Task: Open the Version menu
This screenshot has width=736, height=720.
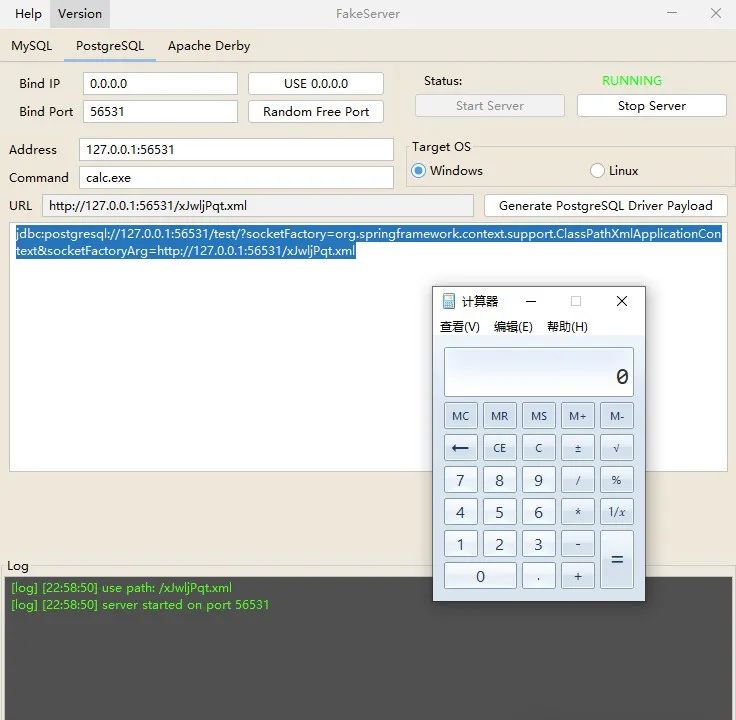Action: coord(80,14)
